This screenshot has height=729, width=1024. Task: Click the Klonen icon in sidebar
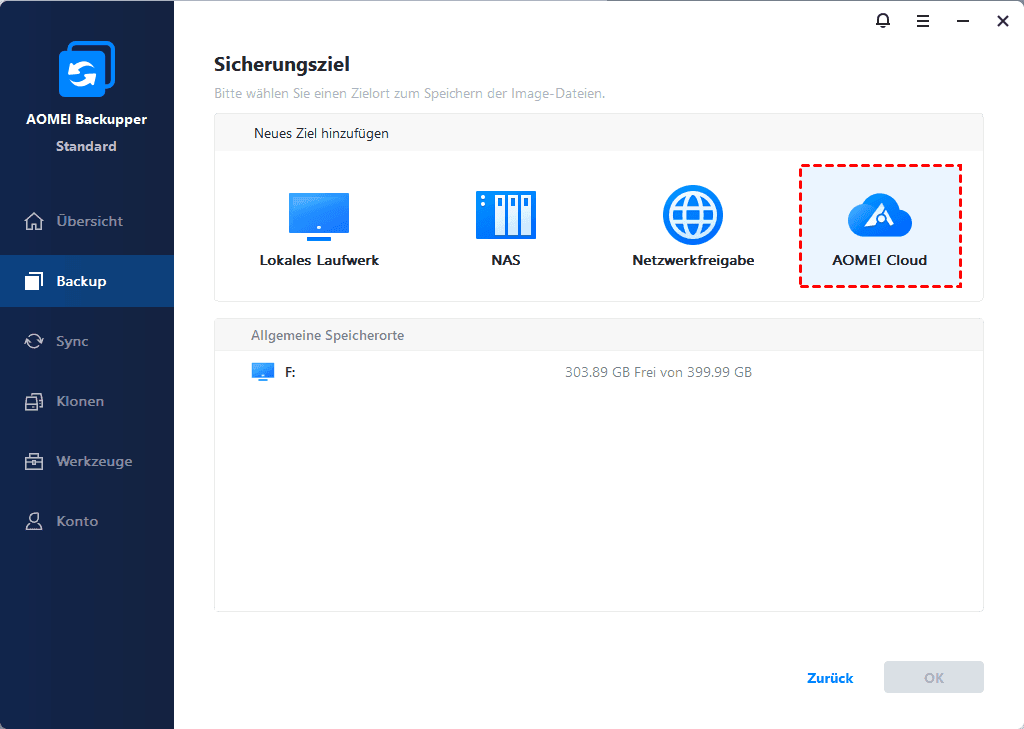coord(34,401)
